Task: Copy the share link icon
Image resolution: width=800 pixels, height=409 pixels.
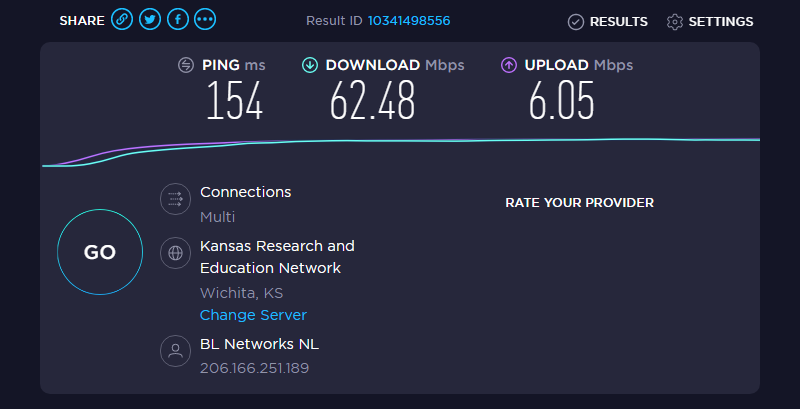Action: 122,20
